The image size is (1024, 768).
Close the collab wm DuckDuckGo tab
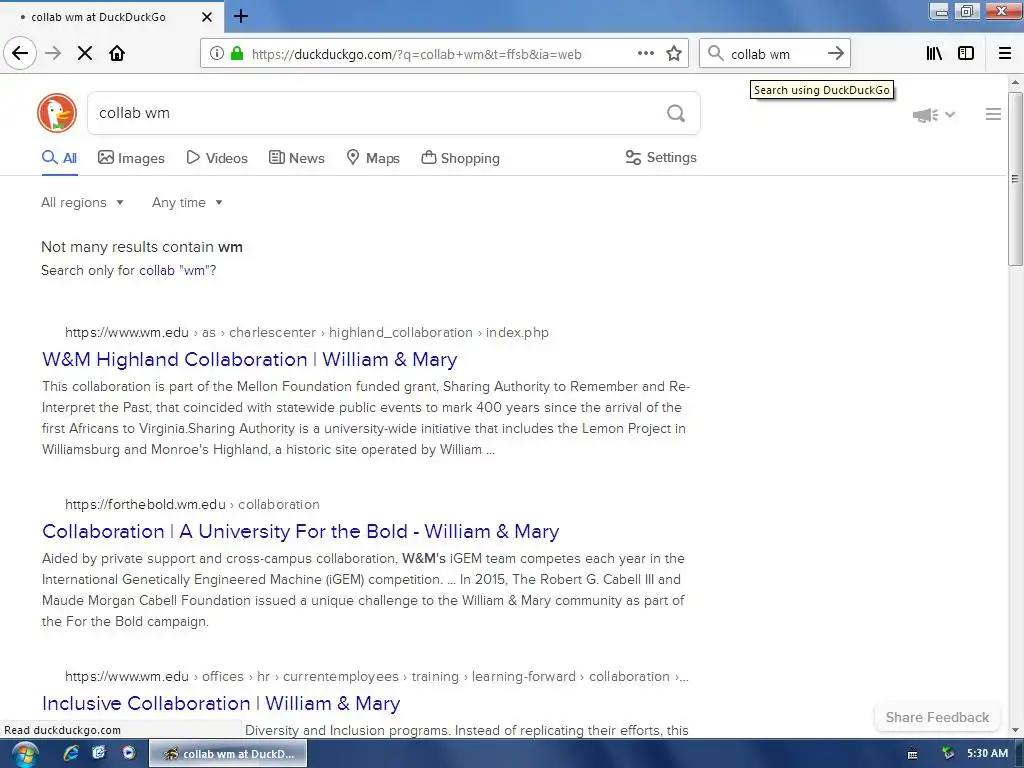click(x=206, y=17)
